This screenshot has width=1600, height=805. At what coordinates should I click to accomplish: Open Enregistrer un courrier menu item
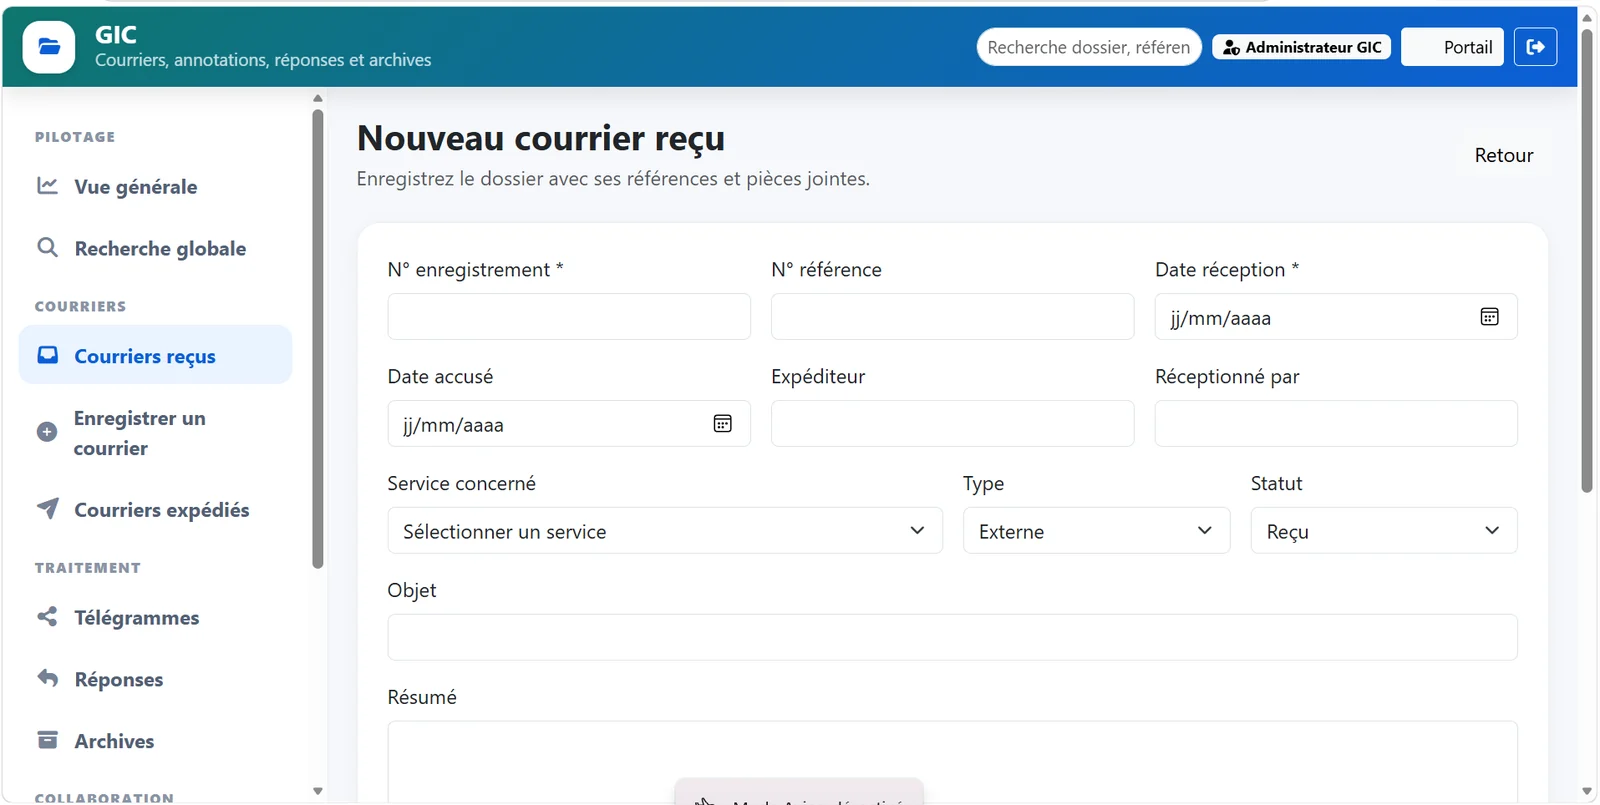[155, 433]
